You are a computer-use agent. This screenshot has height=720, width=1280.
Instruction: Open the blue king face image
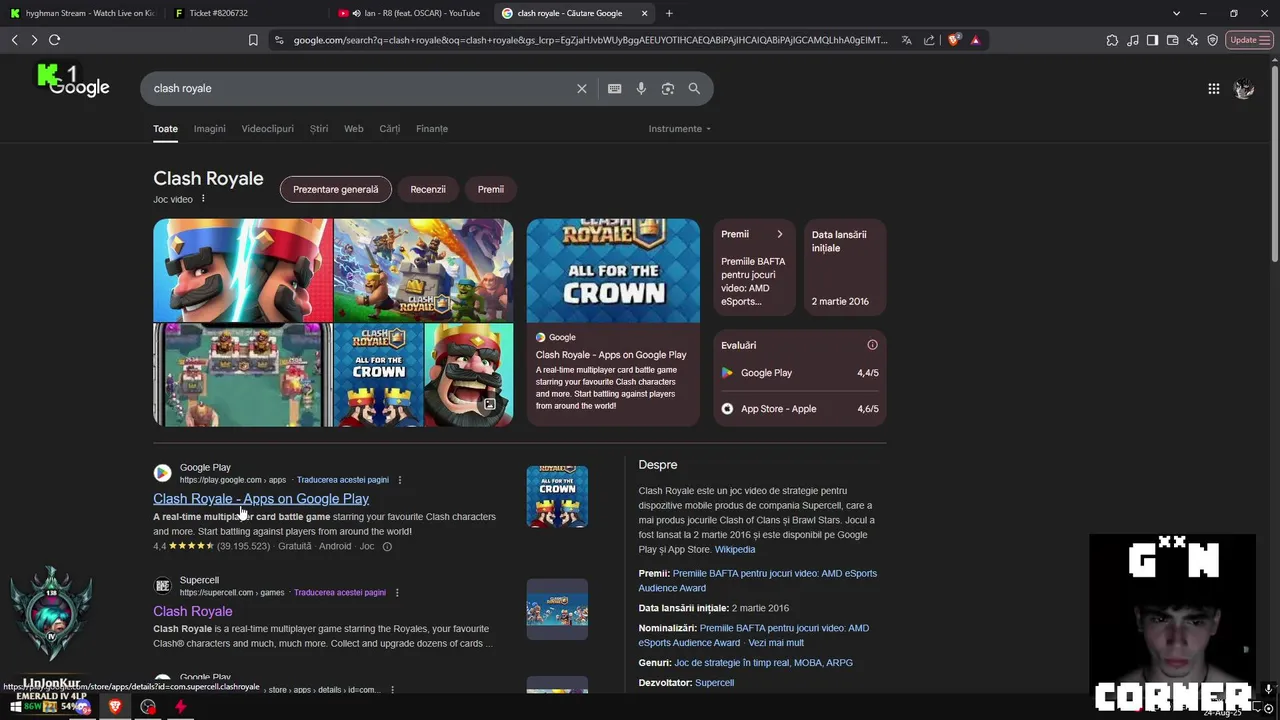pos(243,270)
